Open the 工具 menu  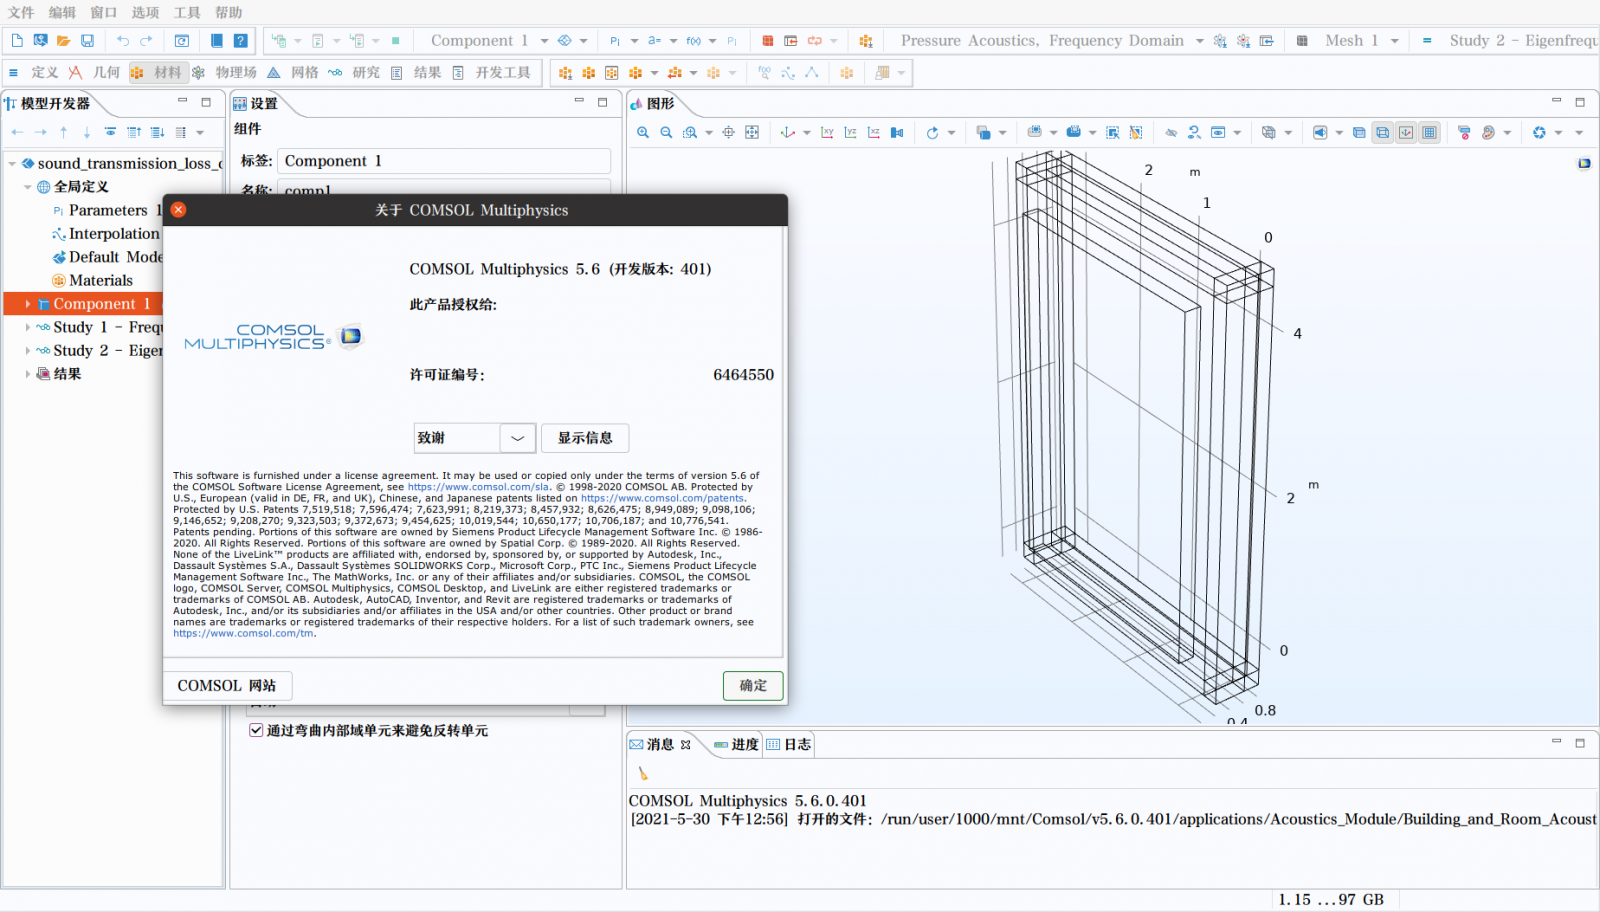[187, 13]
